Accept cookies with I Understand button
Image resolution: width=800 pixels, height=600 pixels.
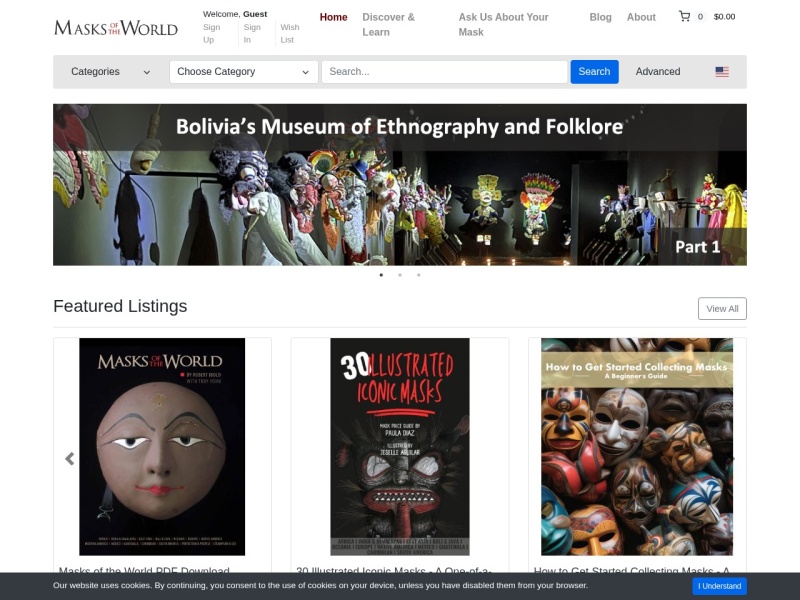pyautogui.click(x=719, y=586)
